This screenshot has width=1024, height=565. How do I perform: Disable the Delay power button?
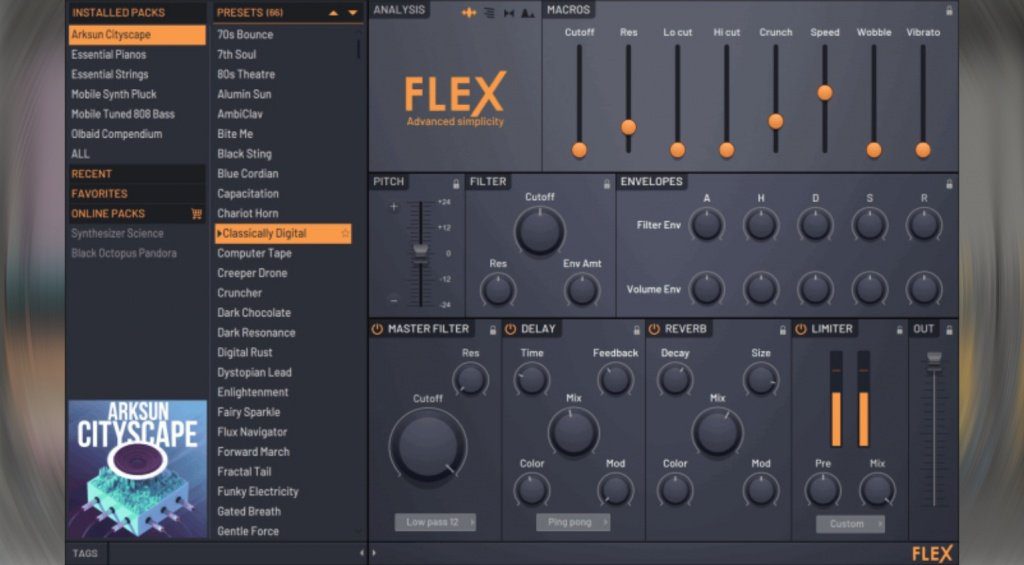point(511,329)
